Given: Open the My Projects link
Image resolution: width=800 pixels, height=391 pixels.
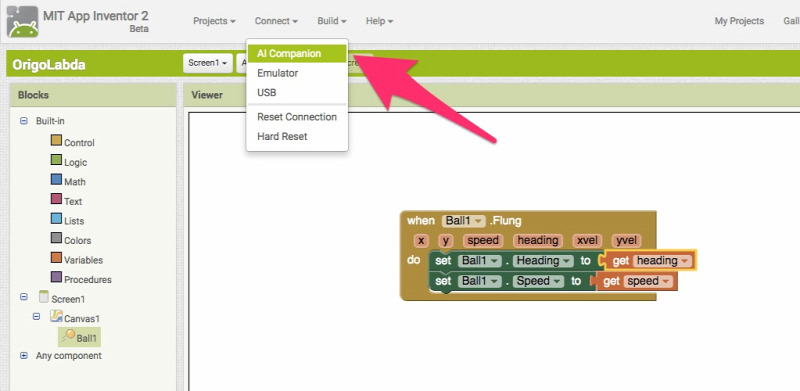Looking at the screenshot, I should click(739, 21).
